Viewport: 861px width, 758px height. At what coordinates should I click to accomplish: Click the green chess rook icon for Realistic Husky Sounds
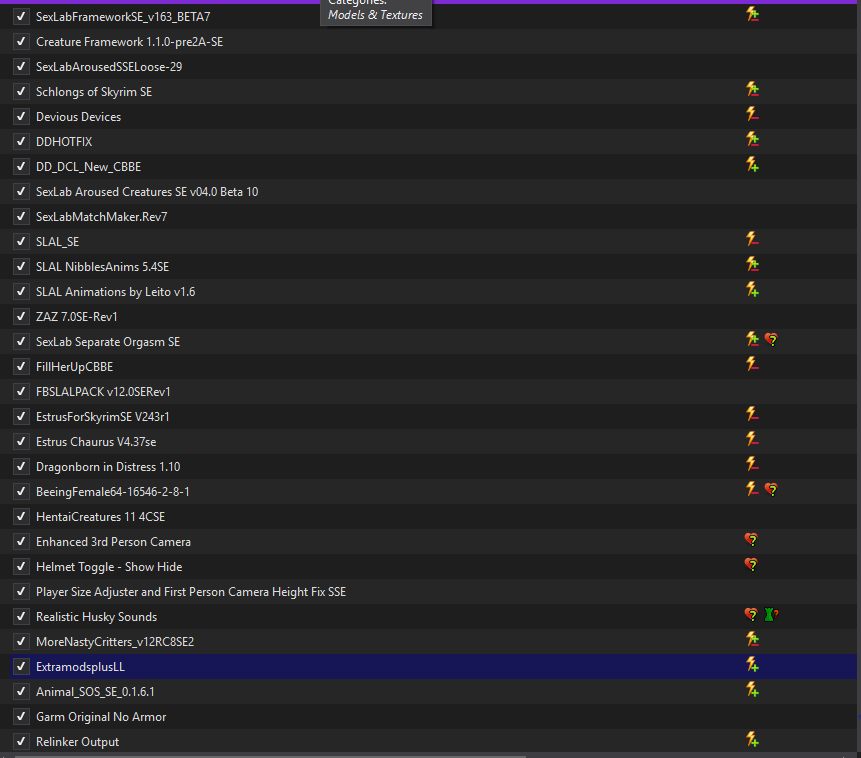pyautogui.click(x=770, y=615)
